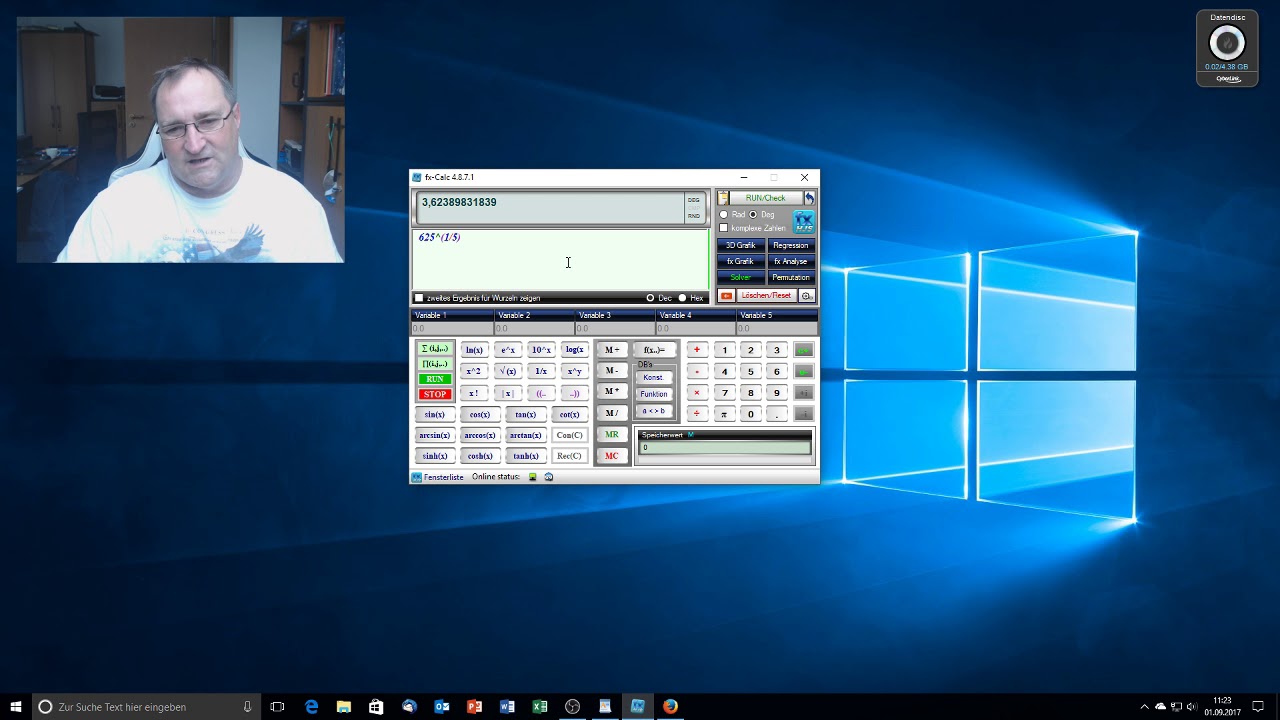Click the Speicherwert memory value field
The image size is (1280, 720).
(724, 448)
